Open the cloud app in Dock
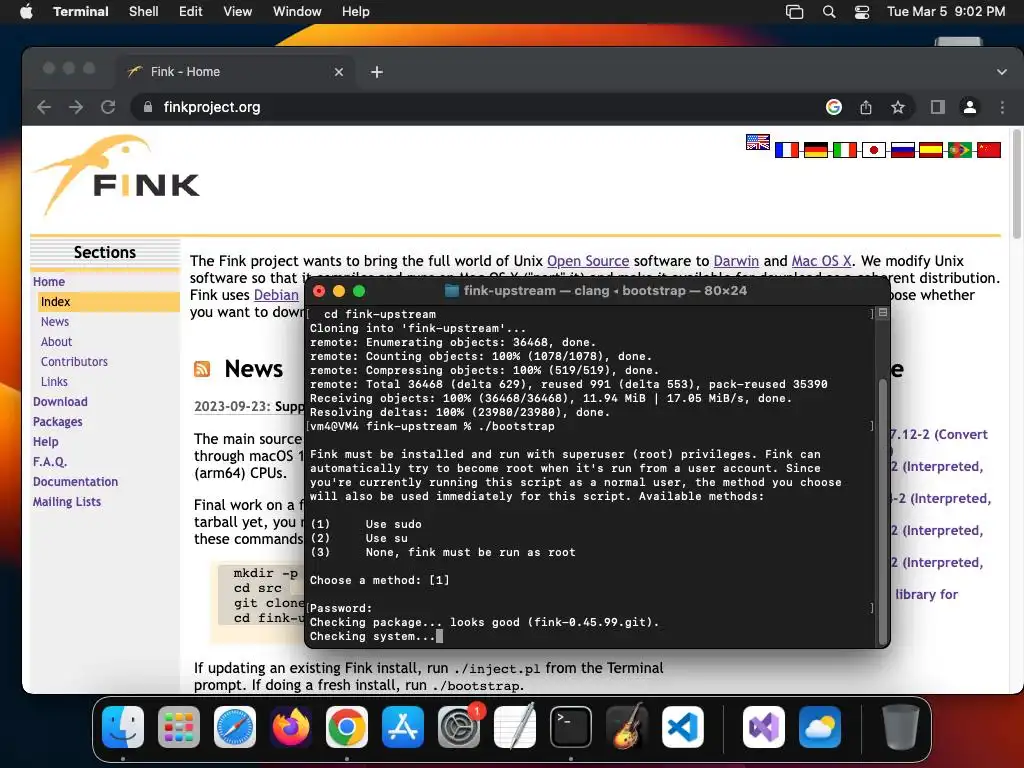This screenshot has height=768, width=1024. tap(820, 727)
